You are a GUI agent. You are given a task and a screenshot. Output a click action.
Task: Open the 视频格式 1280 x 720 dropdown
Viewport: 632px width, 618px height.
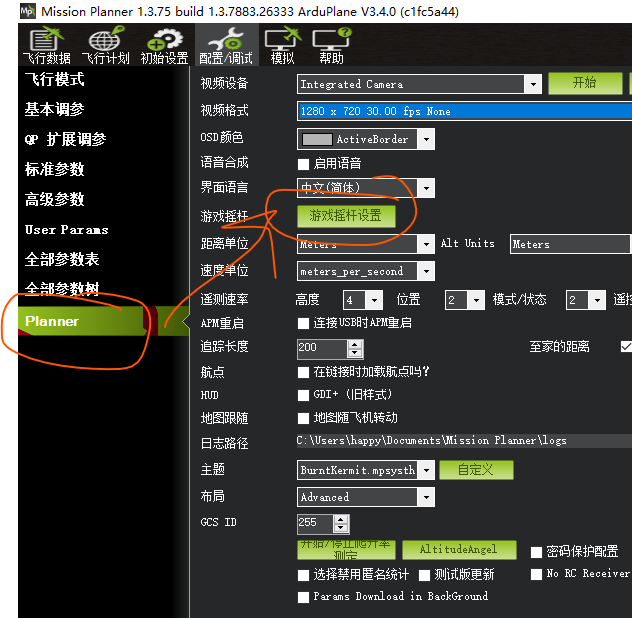(464, 111)
